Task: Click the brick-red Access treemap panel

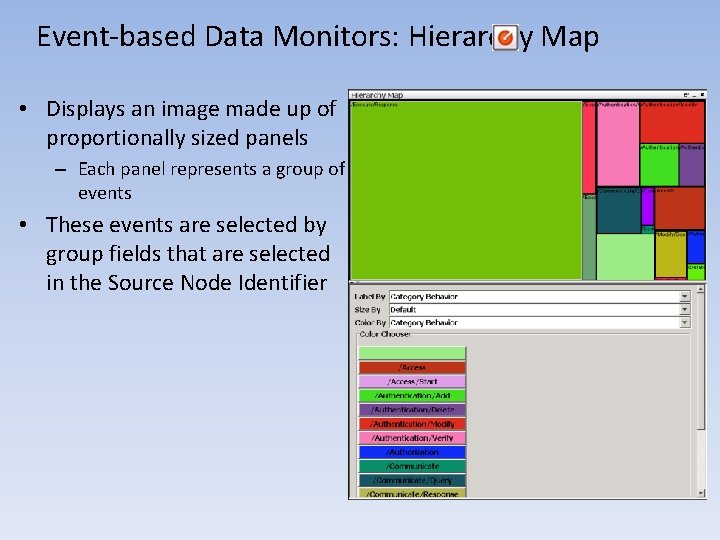Action: click(680, 208)
